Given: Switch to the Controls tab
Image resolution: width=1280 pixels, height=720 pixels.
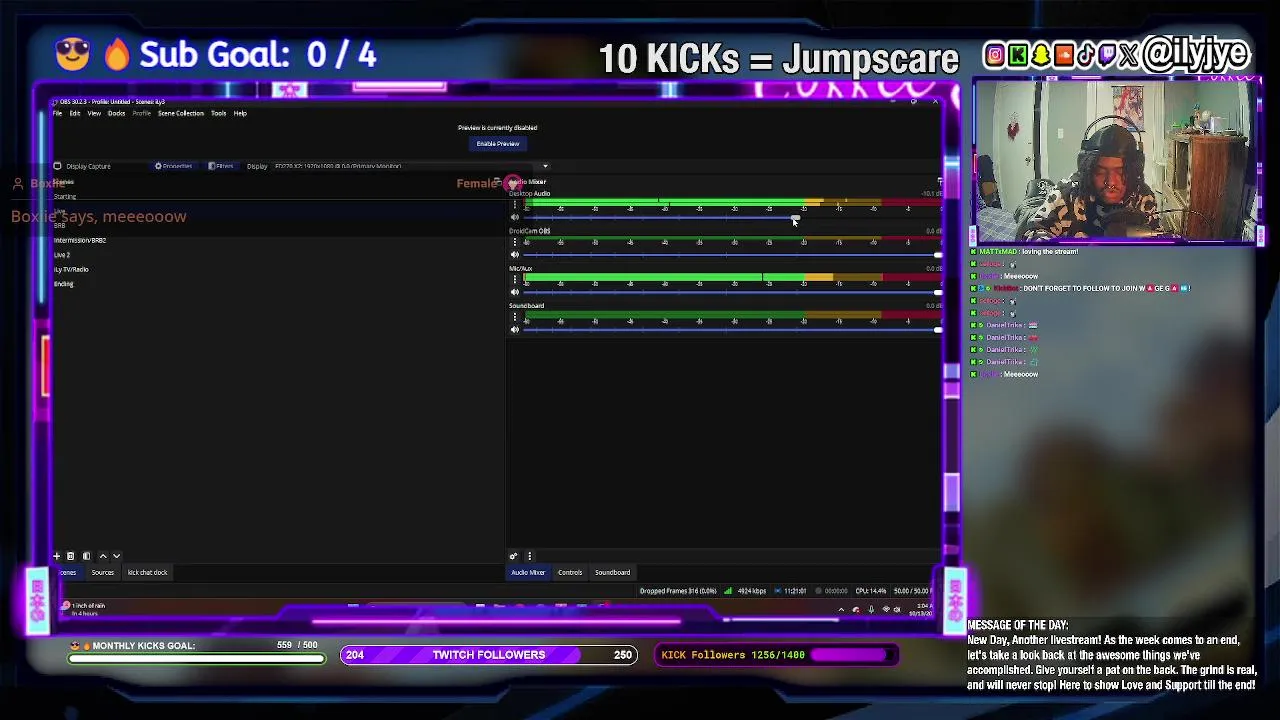Looking at the screenshot, I should click(570, 573).
